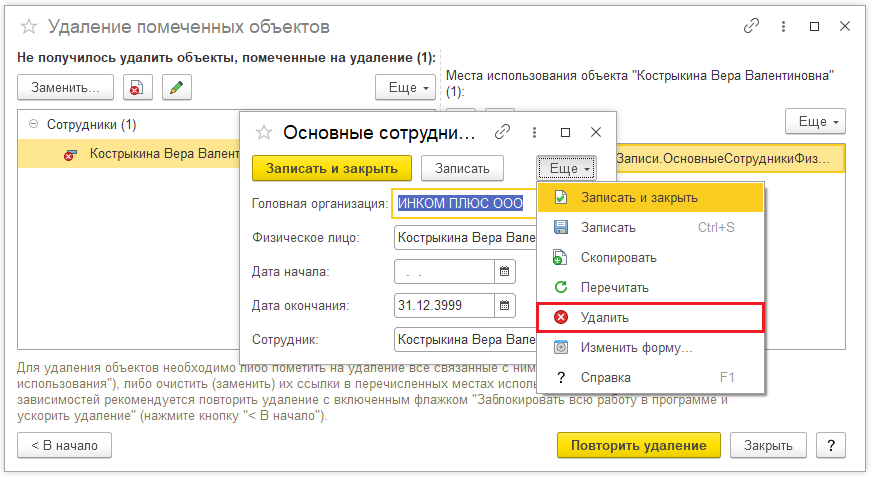This screenshot has width=874, height=478.
Task: Click the question mark help button
Action: click(831, 445)
